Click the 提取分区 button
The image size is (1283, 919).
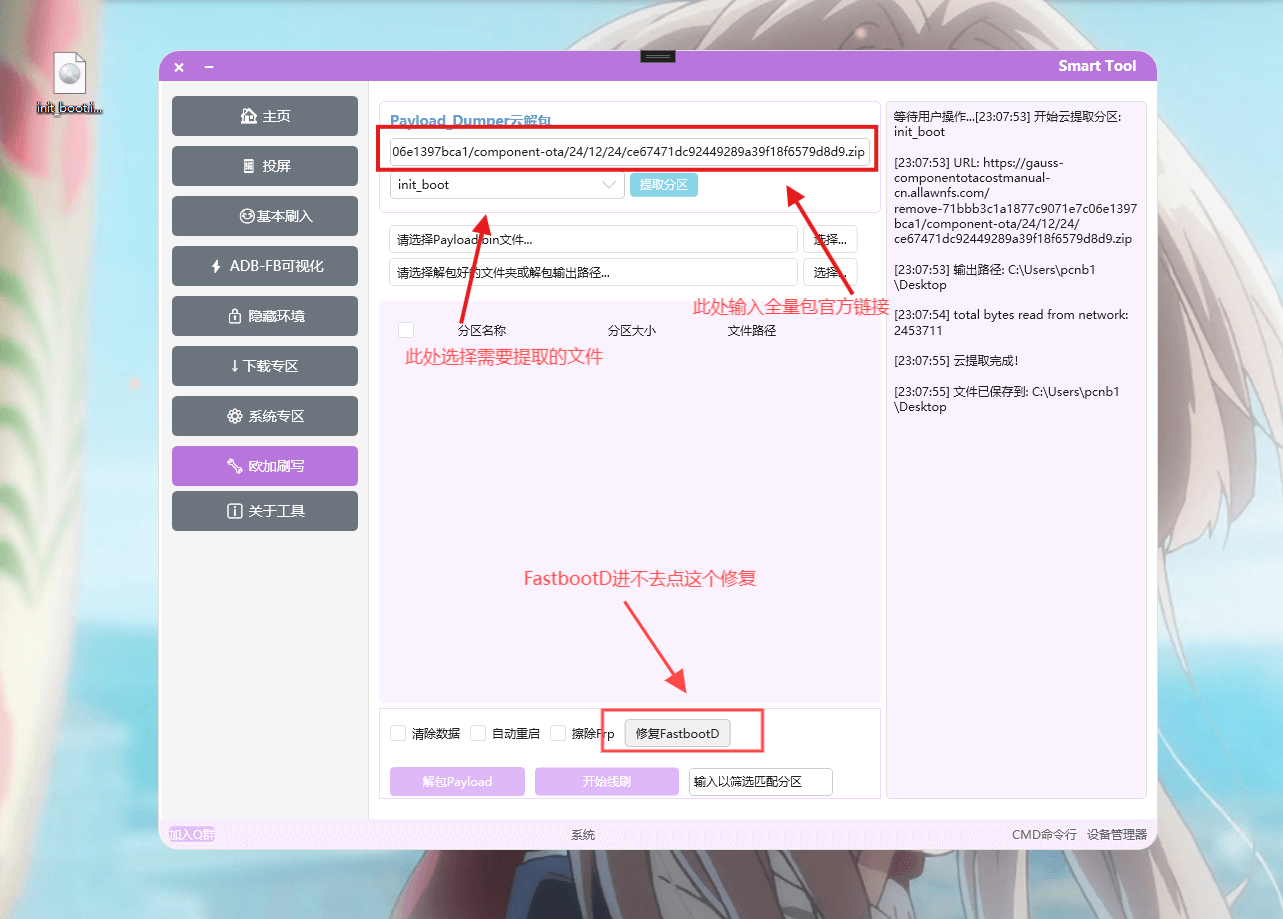pos(663,185)
